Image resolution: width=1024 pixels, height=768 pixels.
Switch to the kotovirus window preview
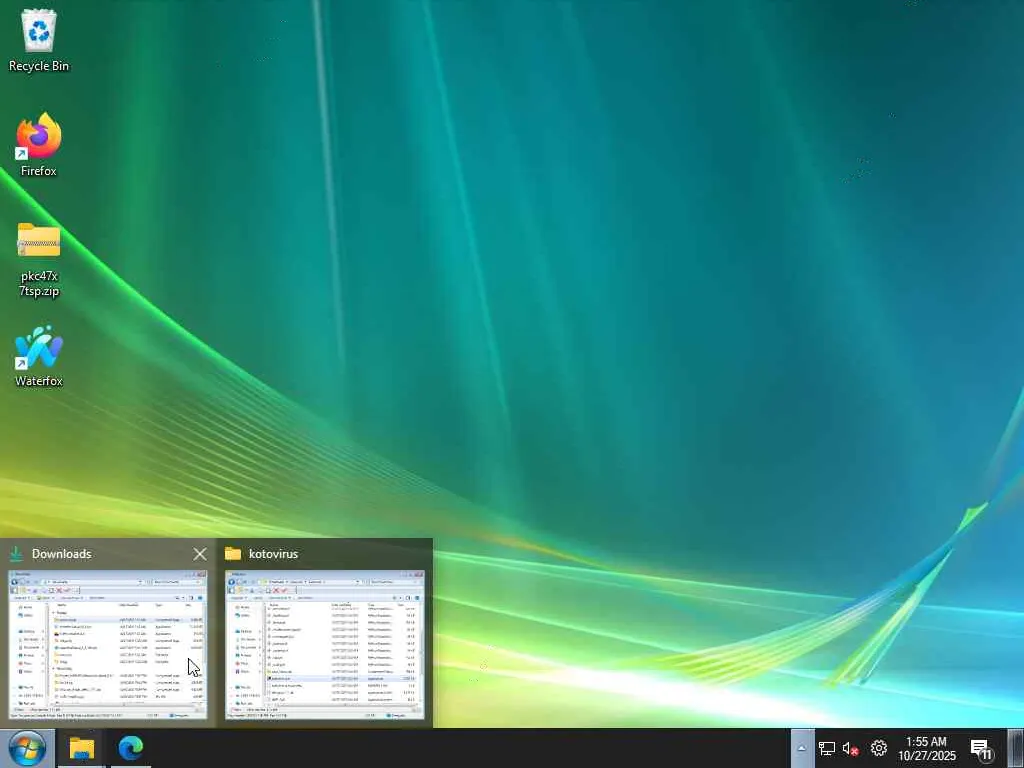coord(325,645)
